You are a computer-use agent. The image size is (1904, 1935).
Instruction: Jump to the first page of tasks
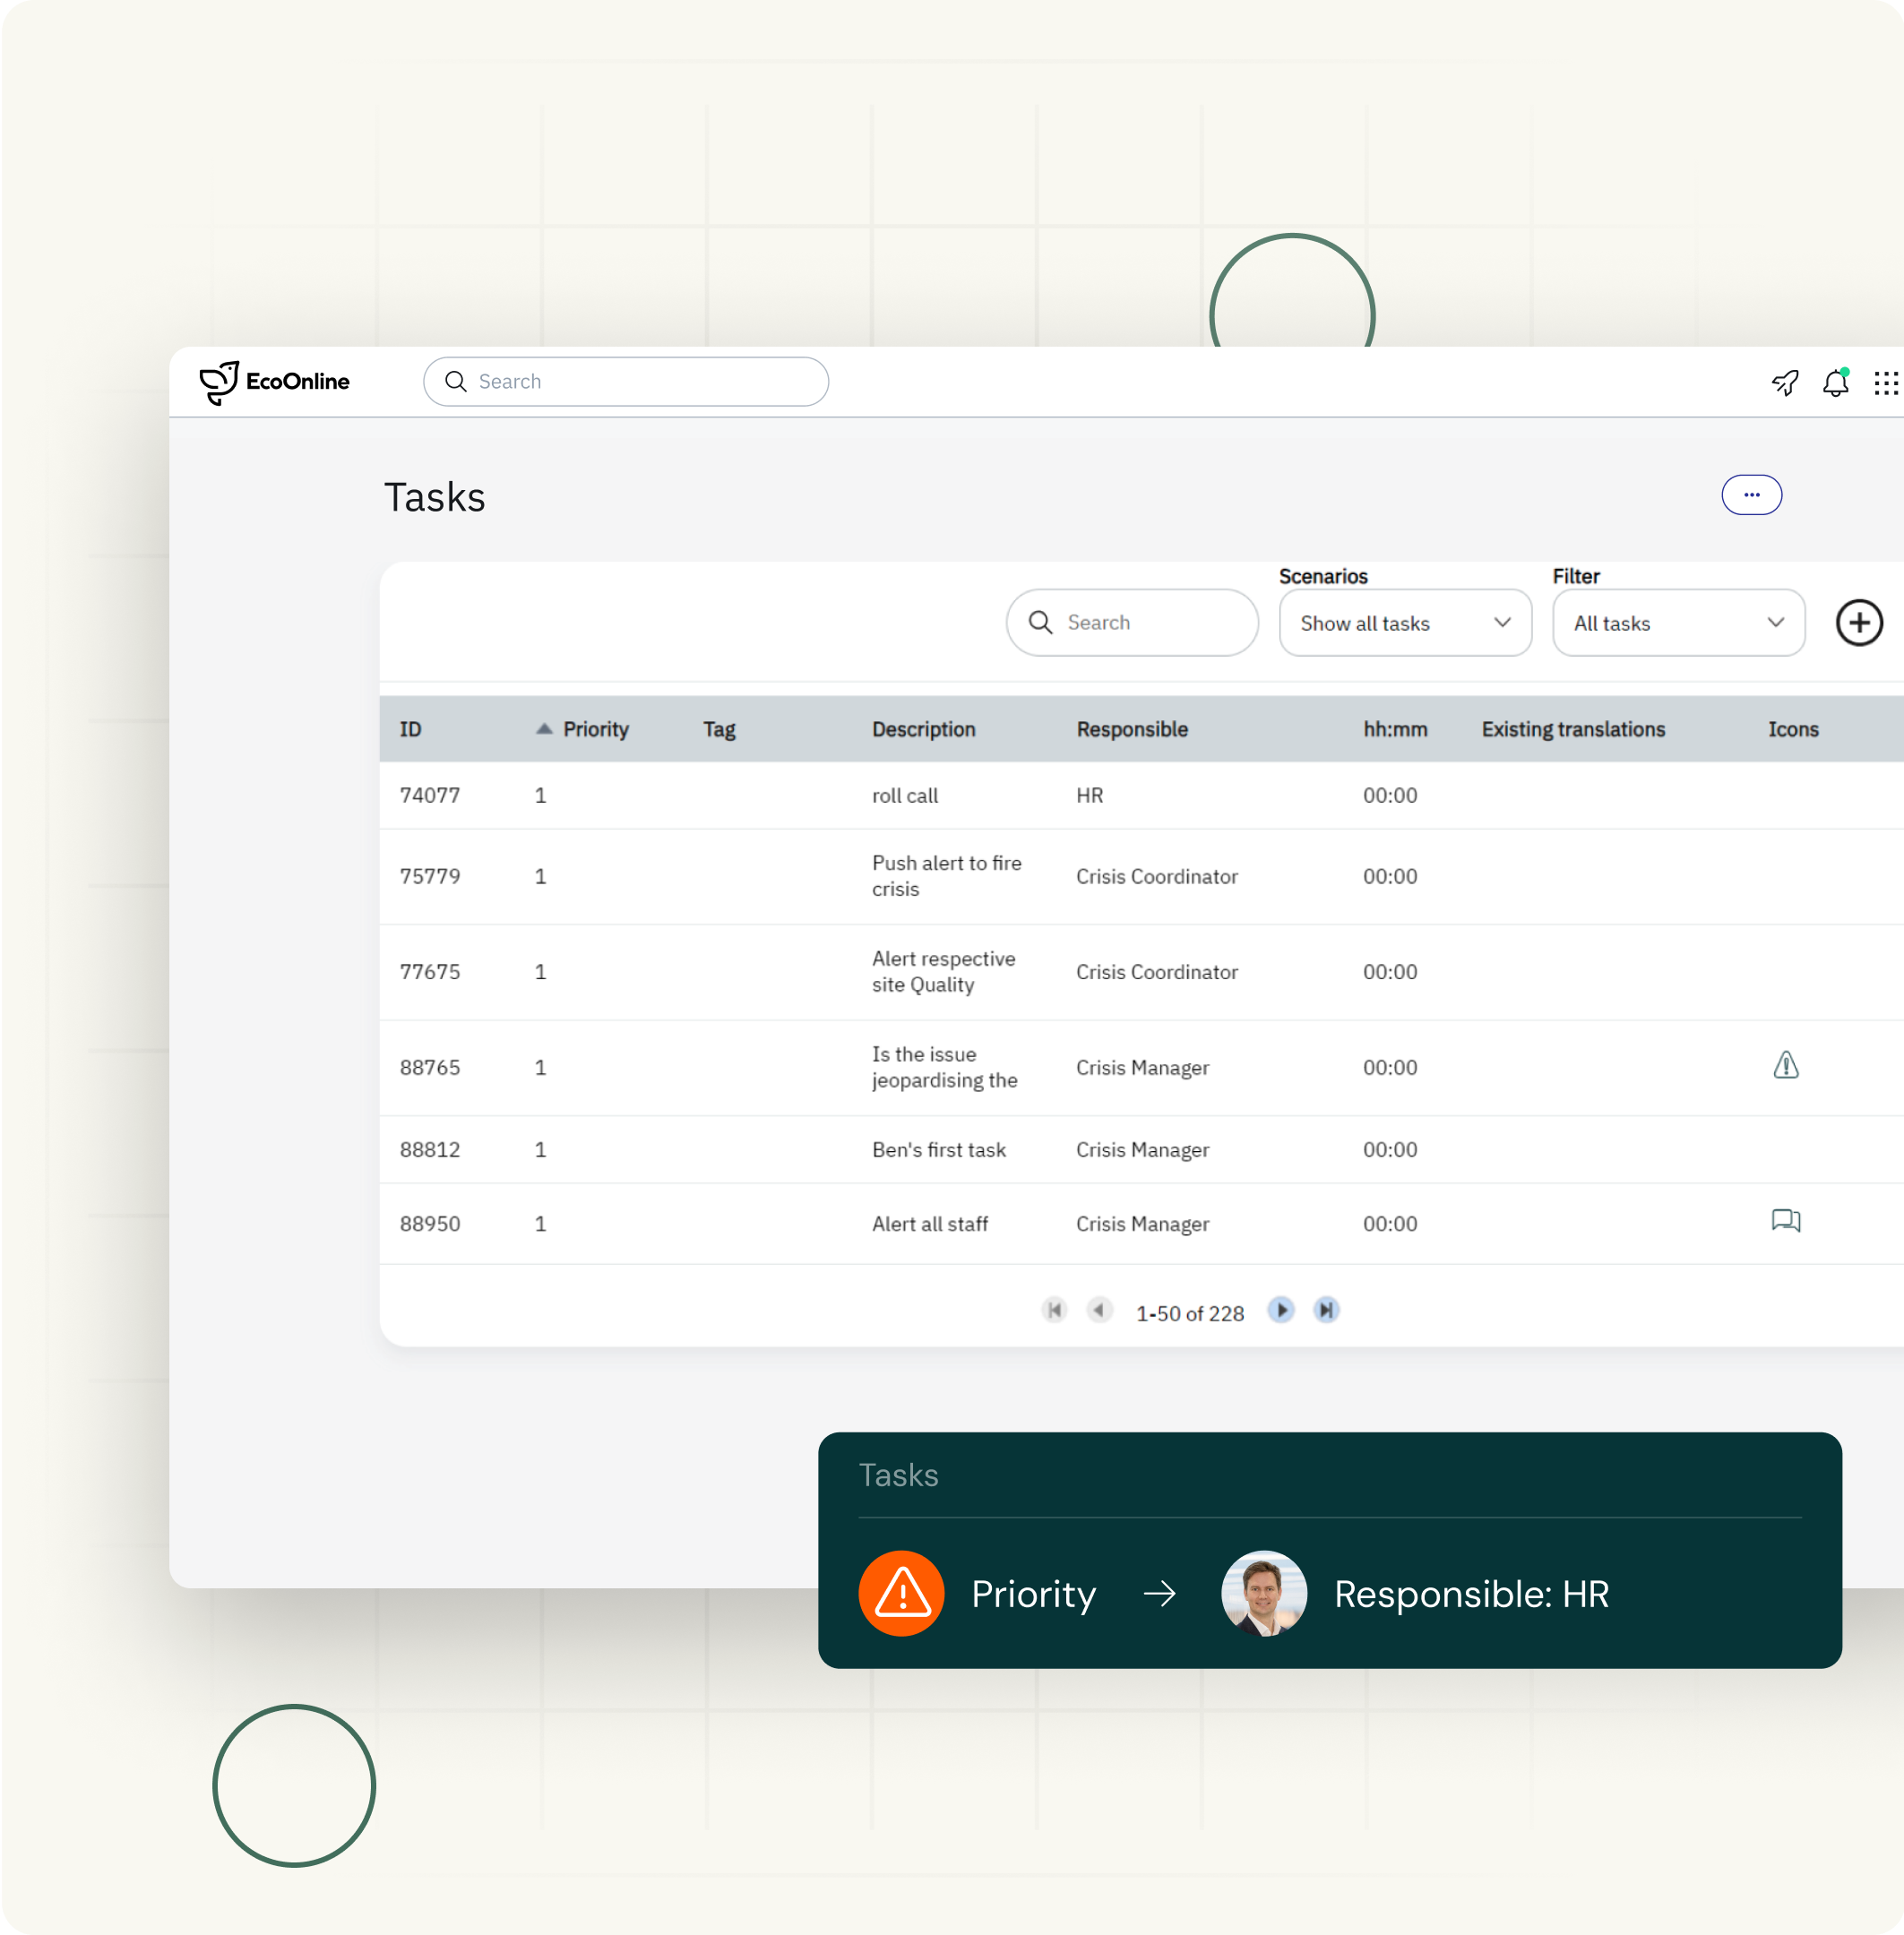click(x=1054, y=1310)
